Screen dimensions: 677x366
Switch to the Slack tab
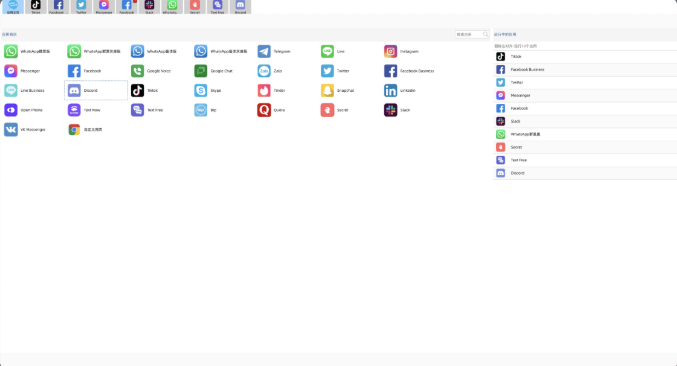(149, 7)
